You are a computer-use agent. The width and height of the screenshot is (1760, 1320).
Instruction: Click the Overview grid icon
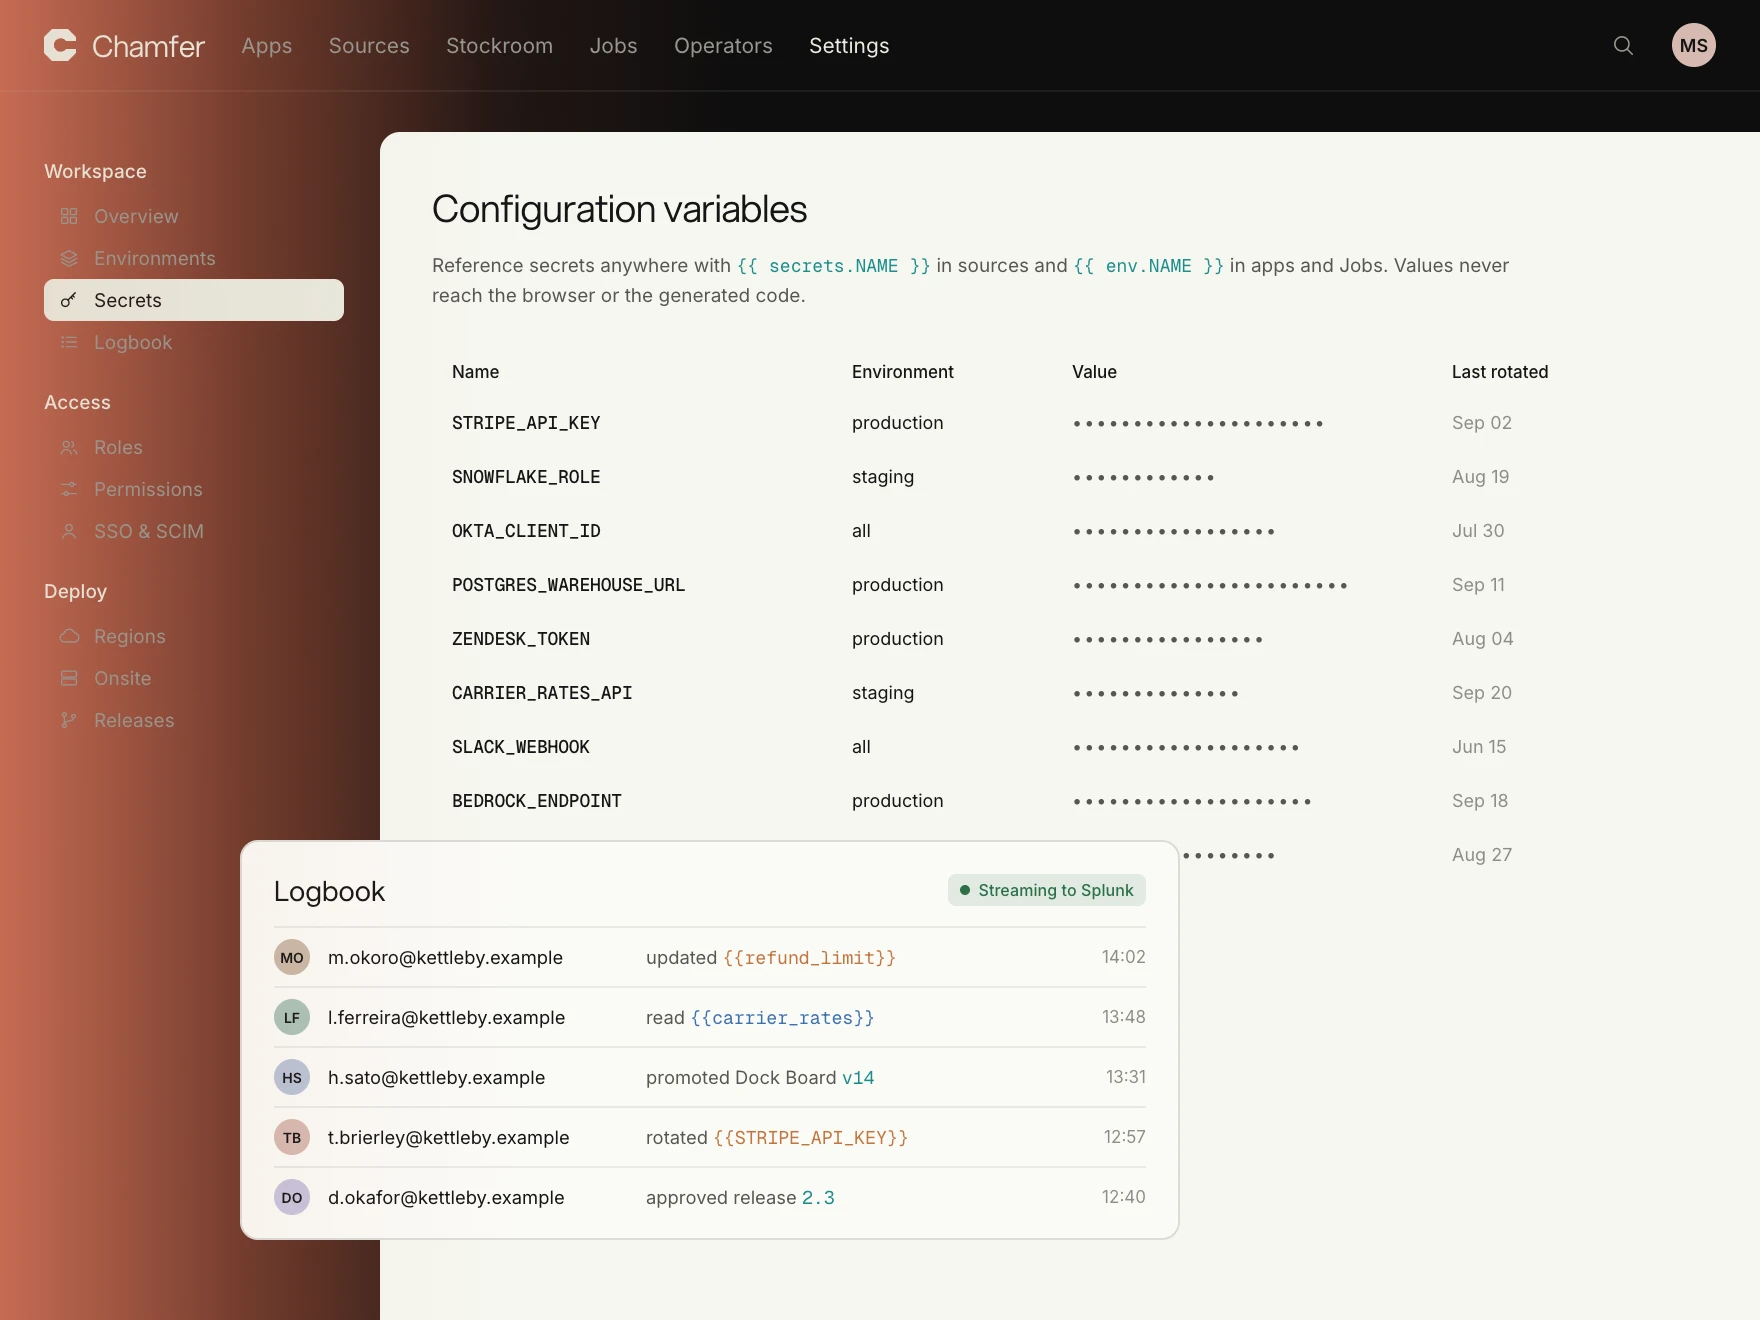69,216
